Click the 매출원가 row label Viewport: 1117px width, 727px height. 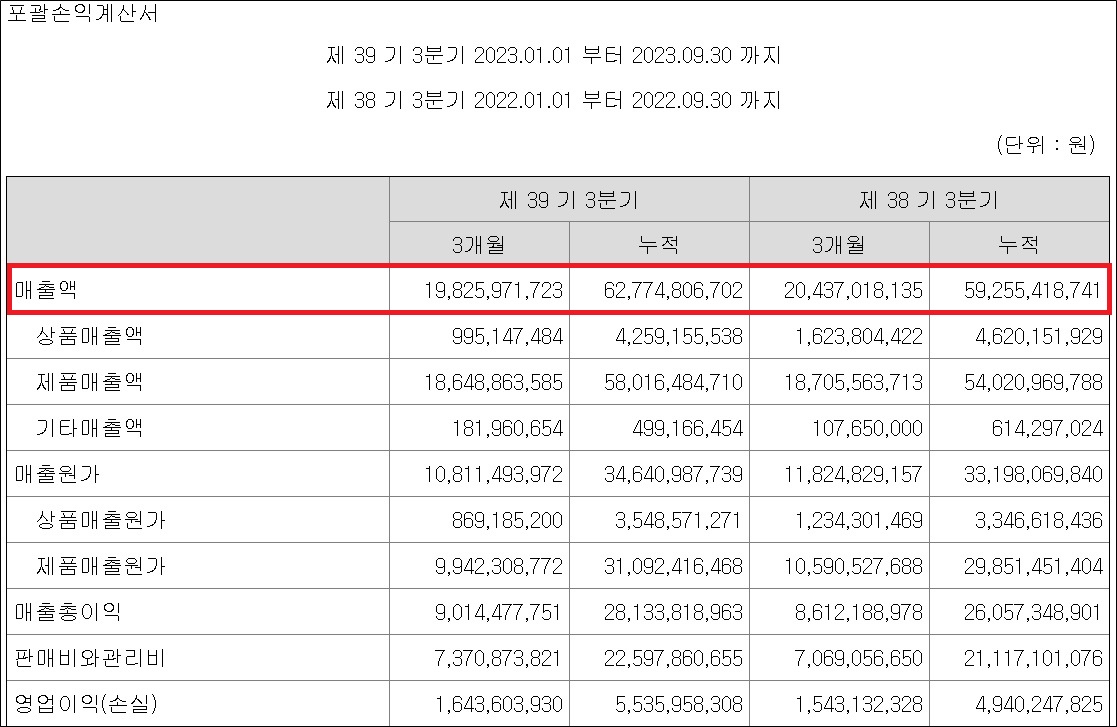coord(57,474)
